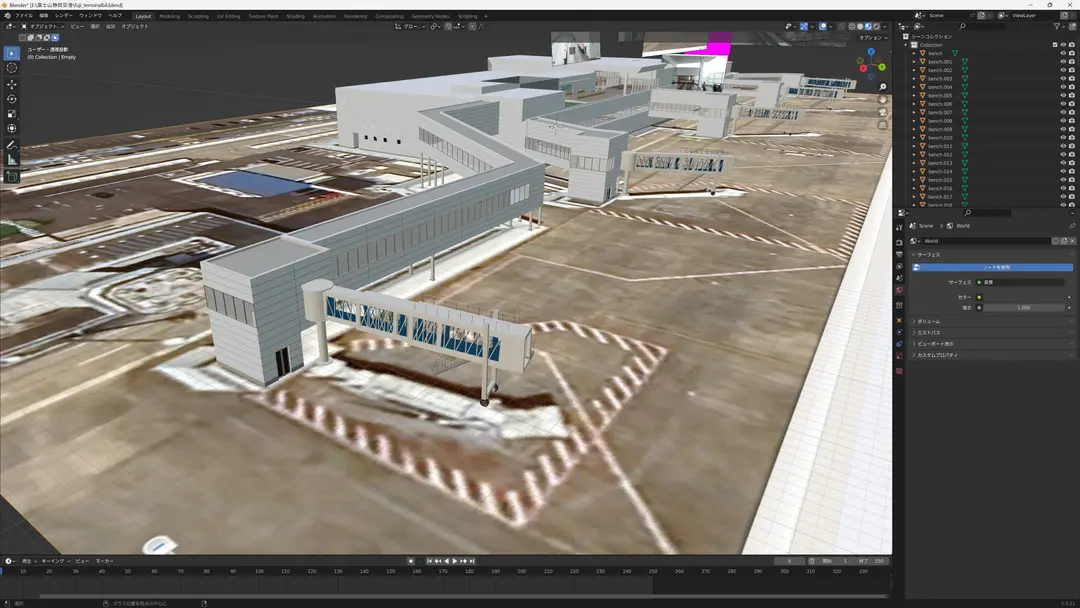Expand the bench.008 tree row
Image resolution: width=1080 pixels, height=608 pixels.
(914, 120)
